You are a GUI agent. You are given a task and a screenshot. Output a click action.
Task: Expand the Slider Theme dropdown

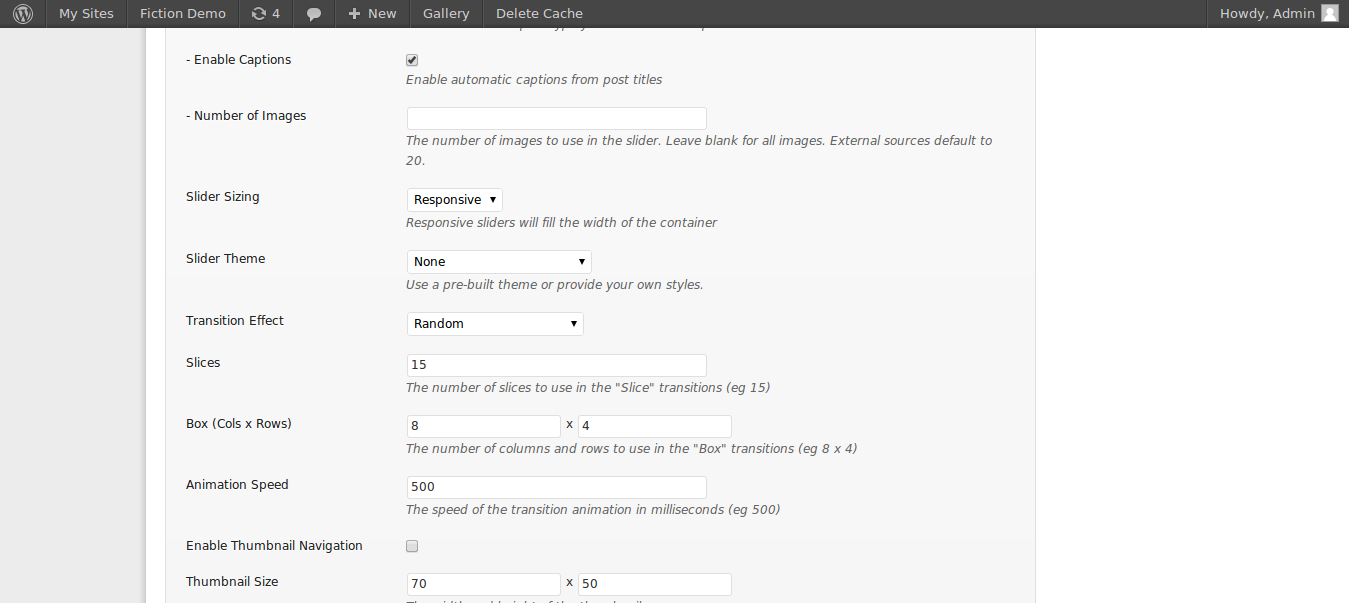(x=499, y=262)
